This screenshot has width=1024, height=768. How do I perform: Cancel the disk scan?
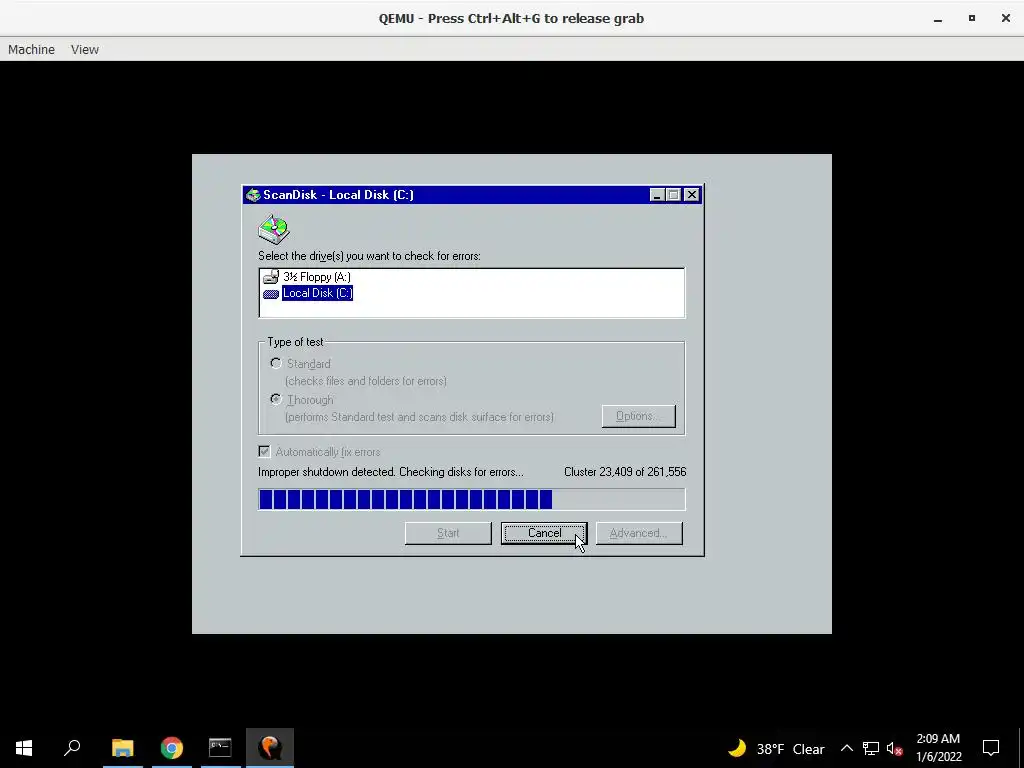[544, 533]
